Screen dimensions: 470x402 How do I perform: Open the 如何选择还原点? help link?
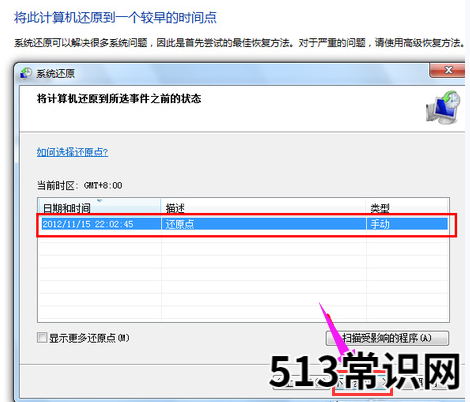(x=72, y=152)
